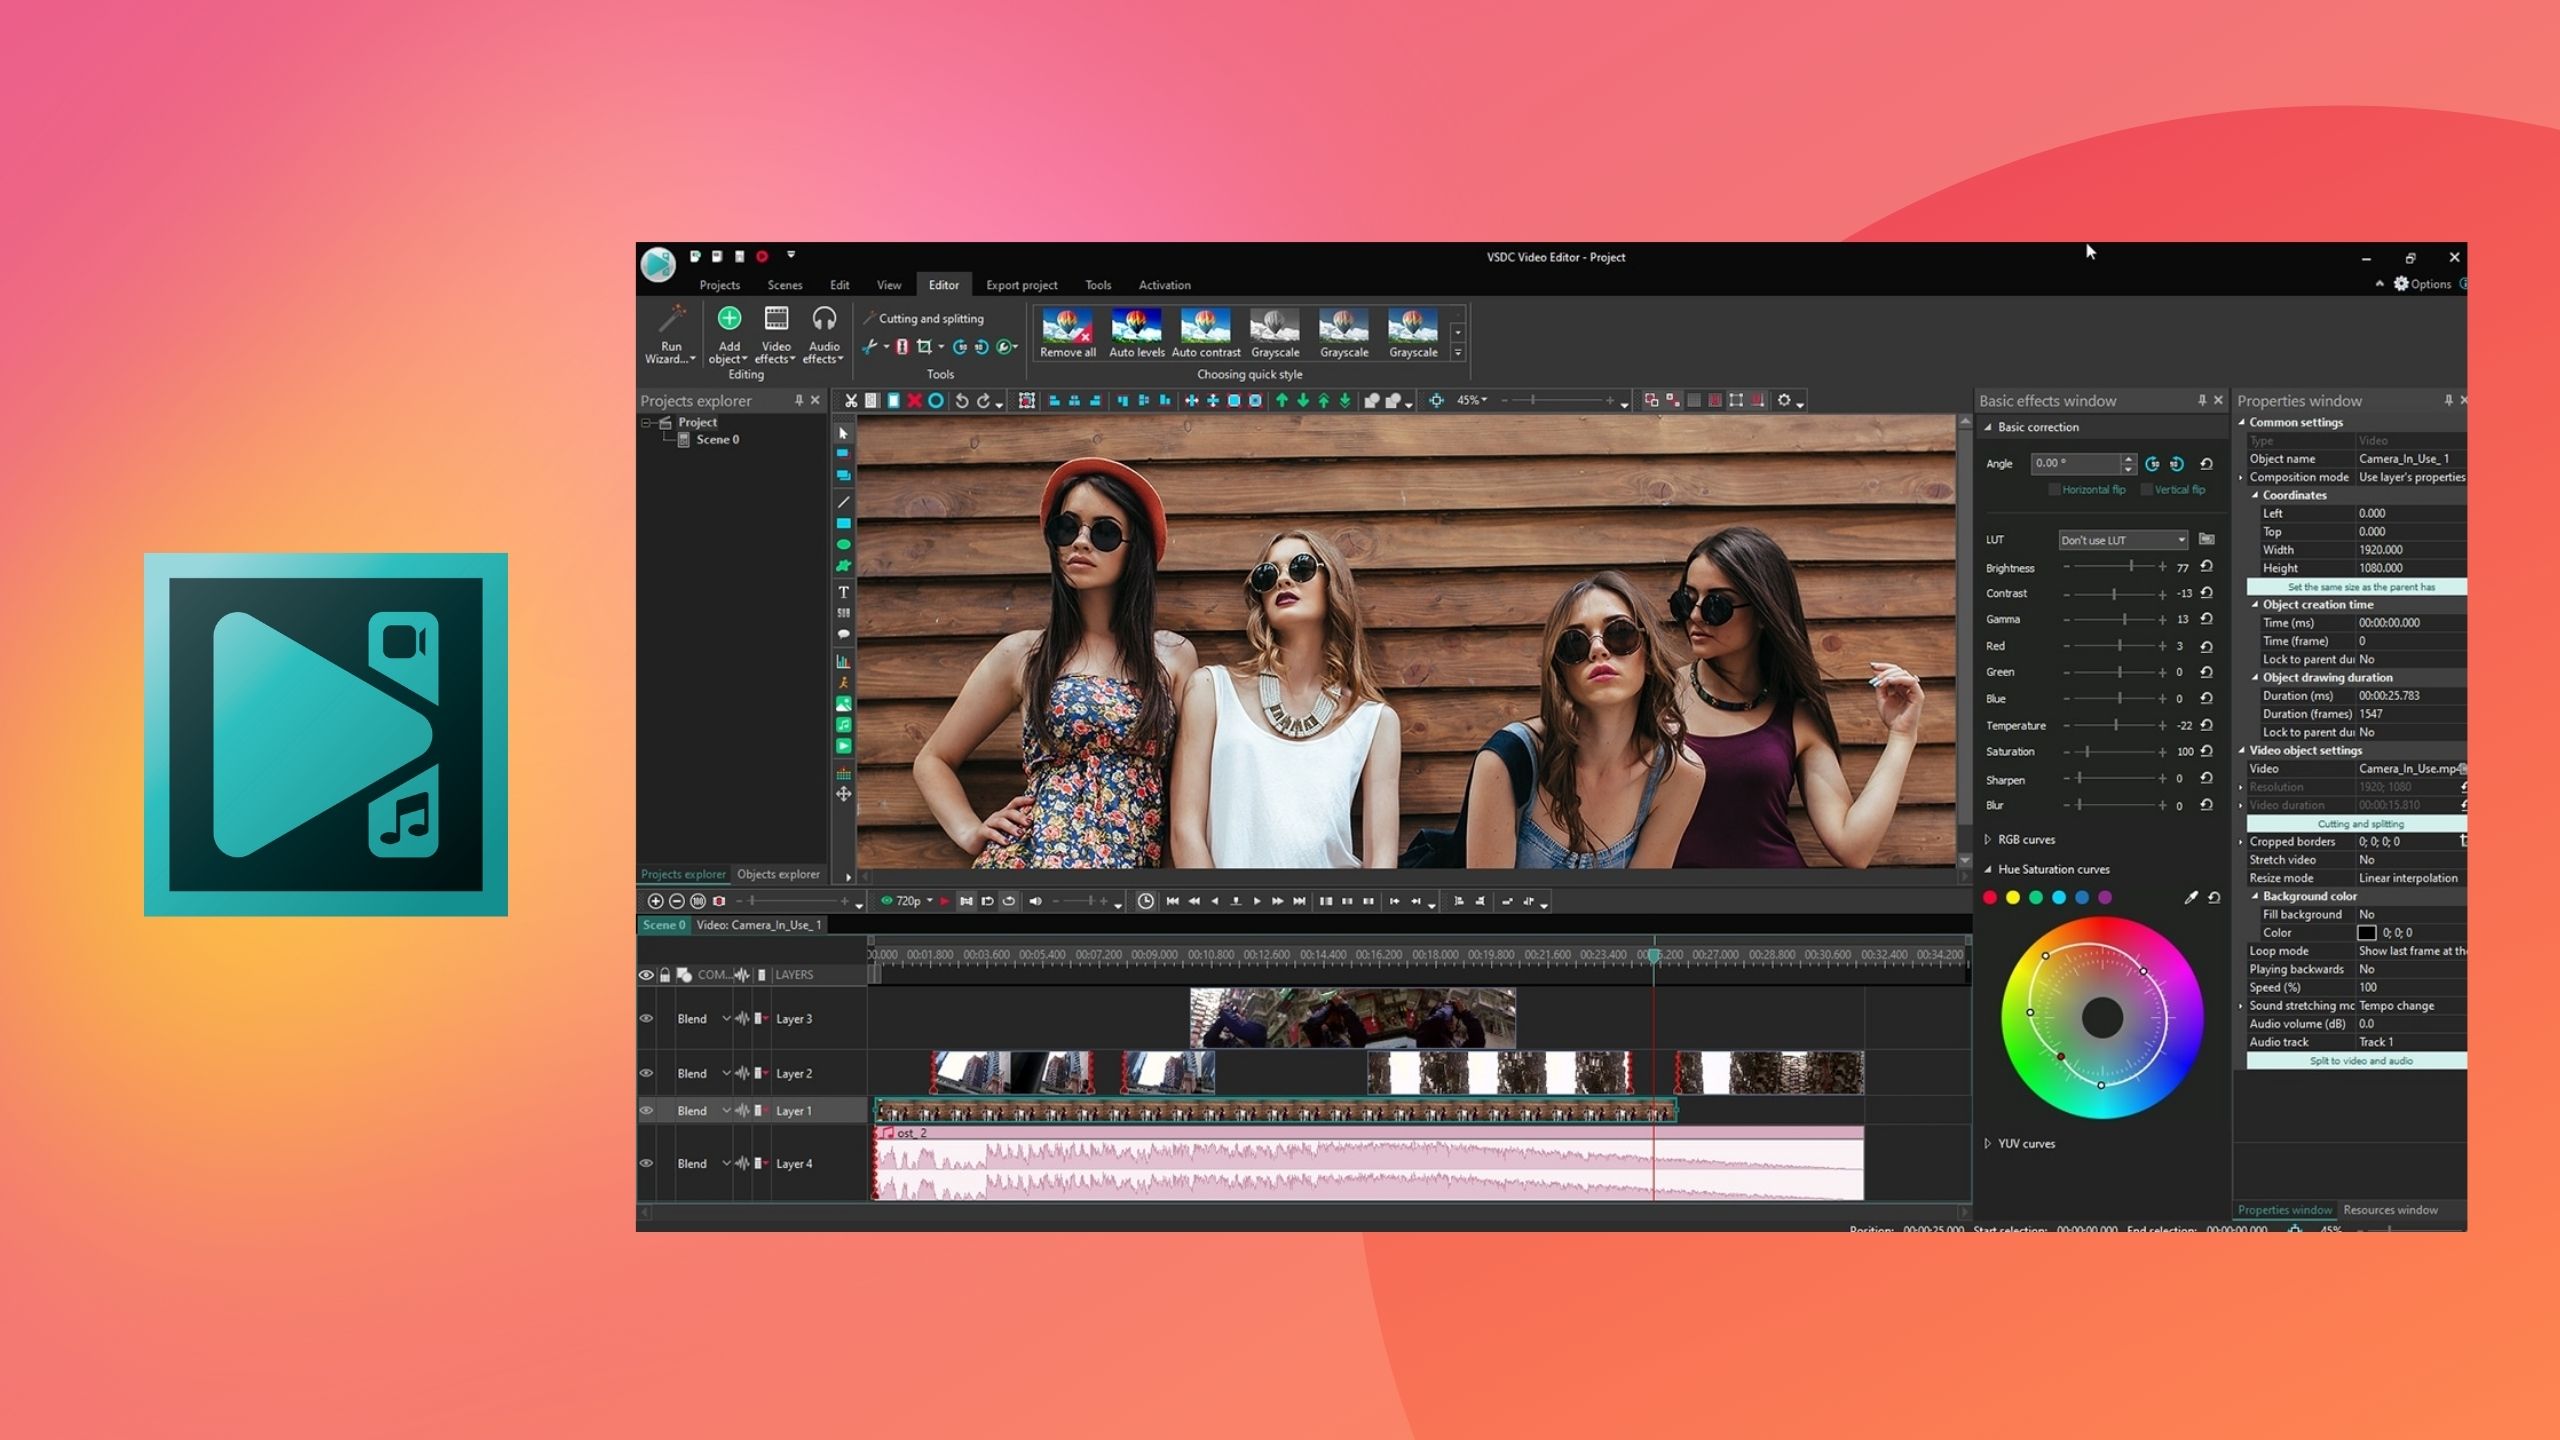
Task: Click Remove all quick style
Action: 1067,333
